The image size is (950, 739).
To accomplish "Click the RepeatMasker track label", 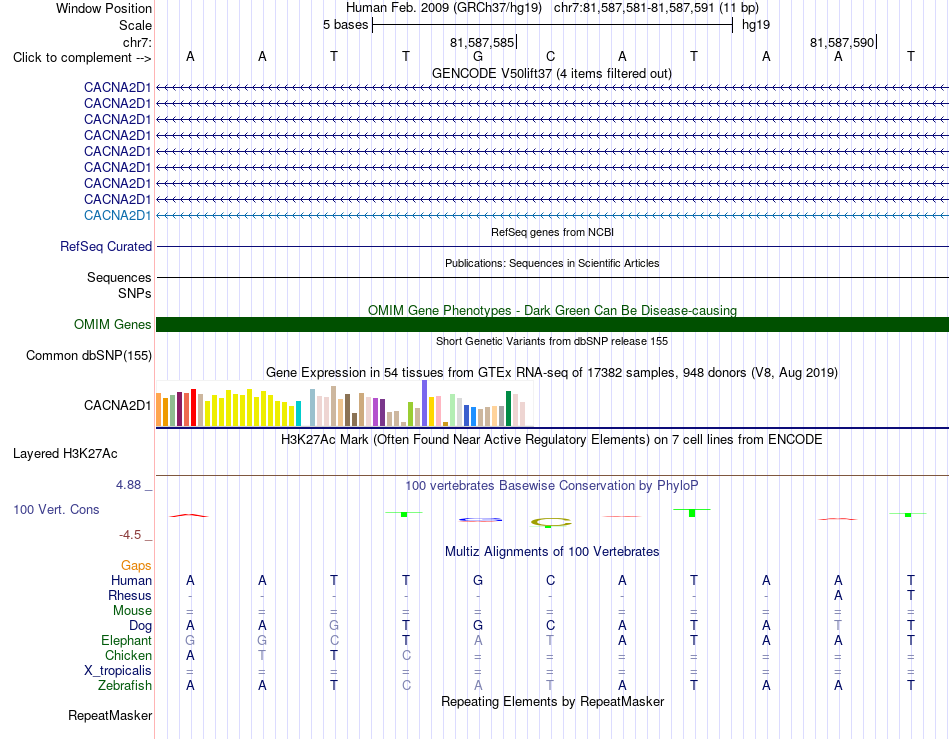I will pyautogui.click(x=110, y=716).
